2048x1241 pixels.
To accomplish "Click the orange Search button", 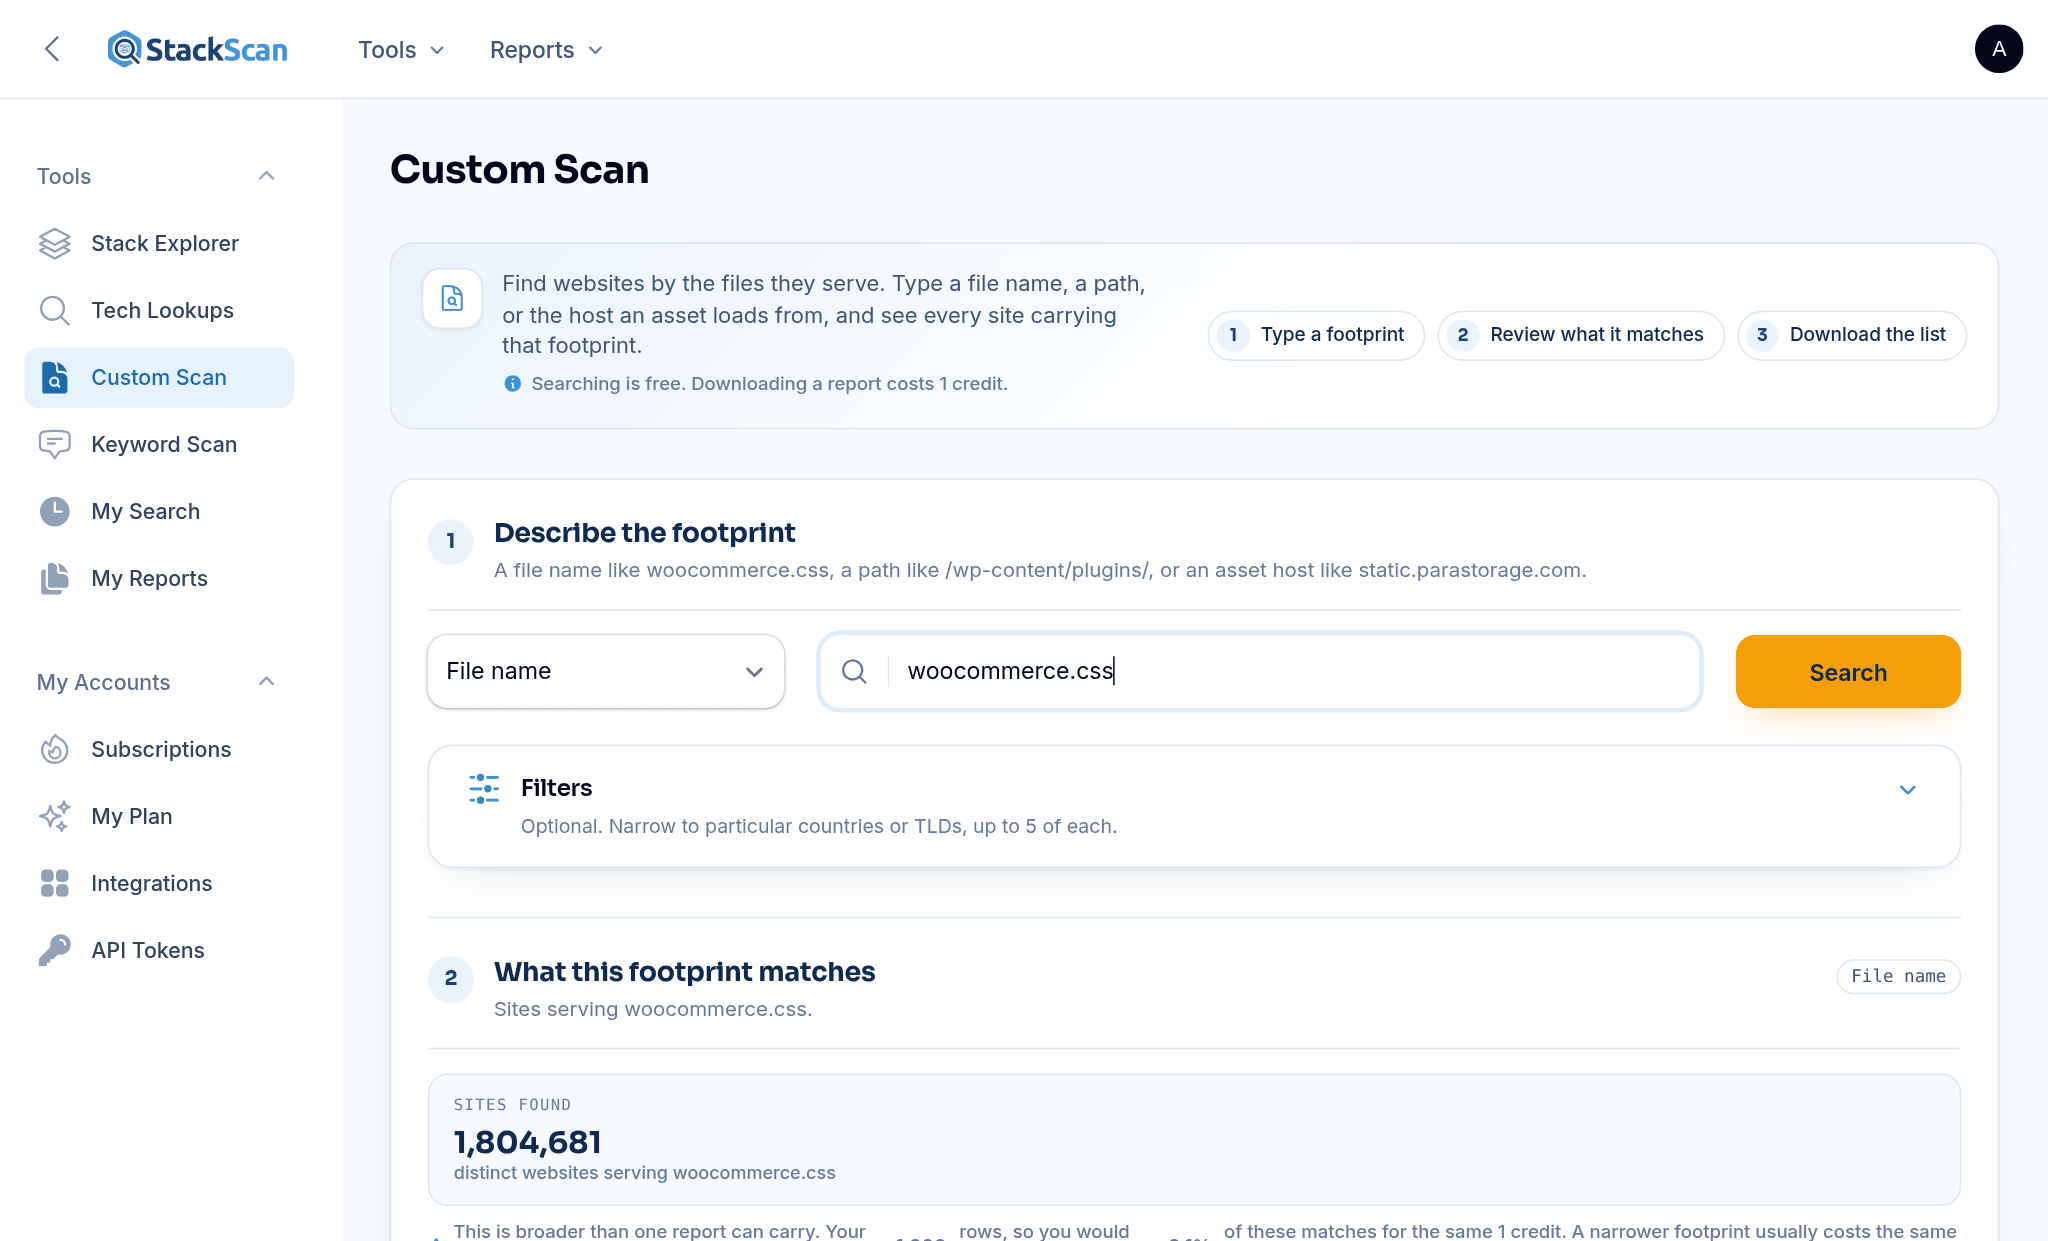I will pyautogui.click(x=1848, y=672).
